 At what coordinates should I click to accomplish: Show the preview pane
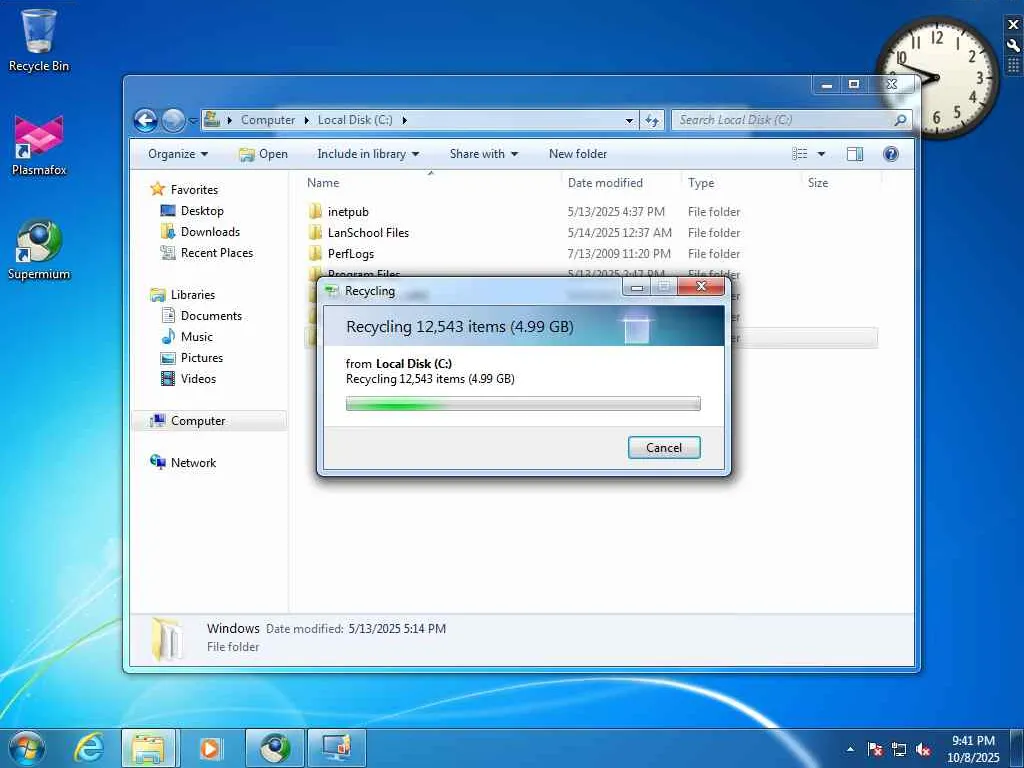(x=854, y=154)
